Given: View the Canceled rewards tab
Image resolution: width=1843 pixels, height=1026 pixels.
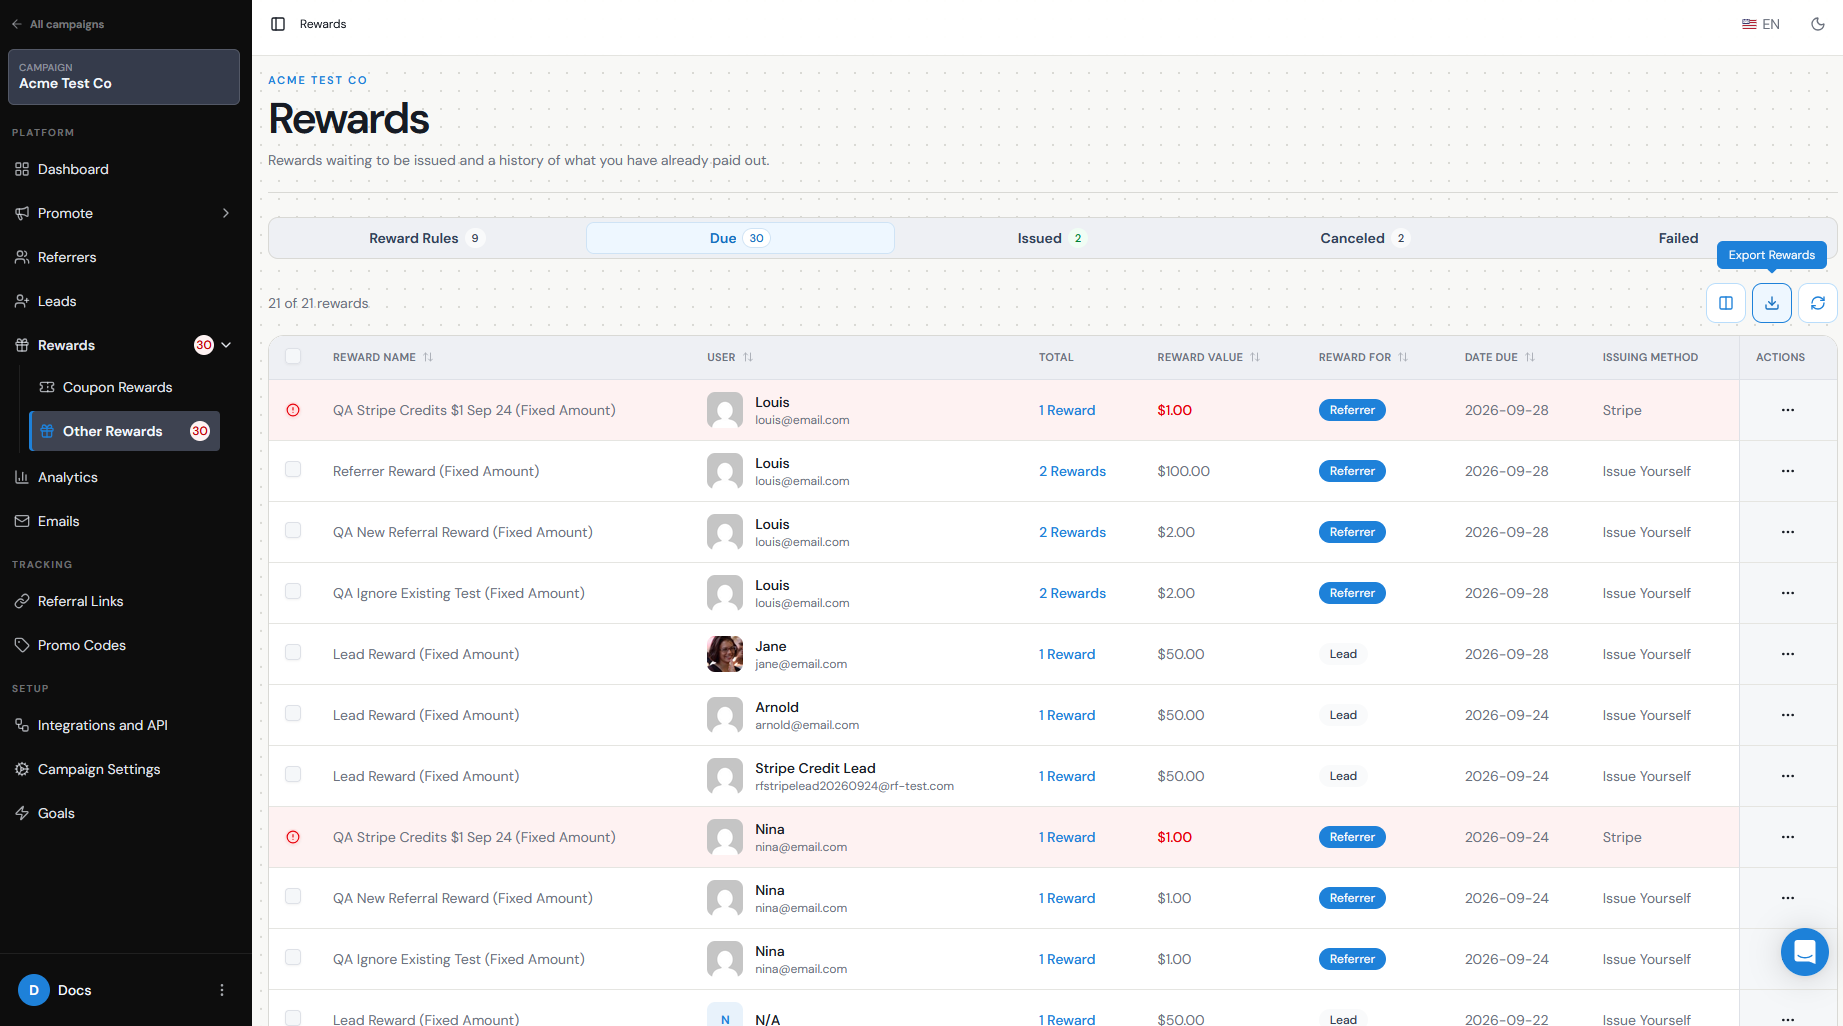Looking at the screenshot, I should [1364, 238].
